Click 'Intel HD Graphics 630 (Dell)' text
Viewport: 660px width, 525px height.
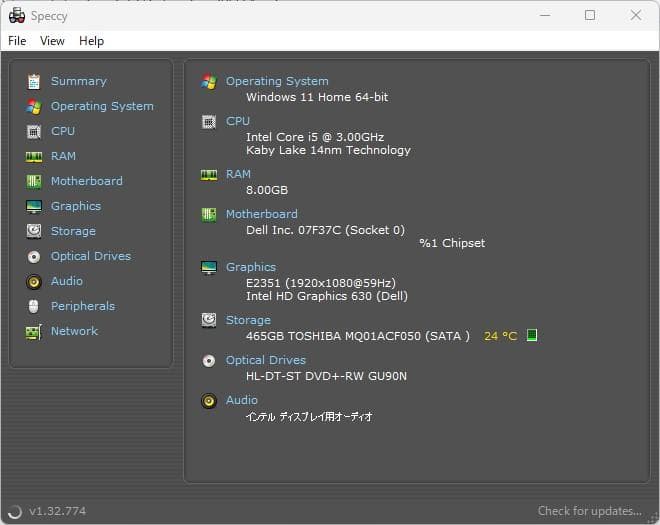pos(327,296)
